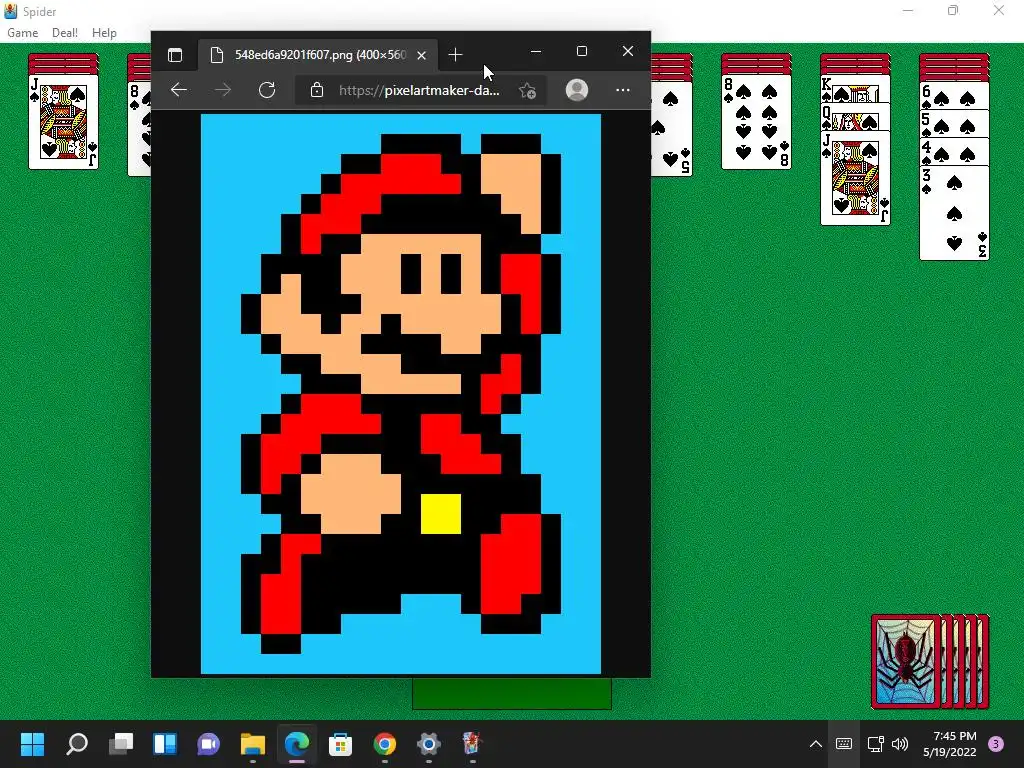Open the clock showing 7:45 PM
1024x768 pixels.
950,744
